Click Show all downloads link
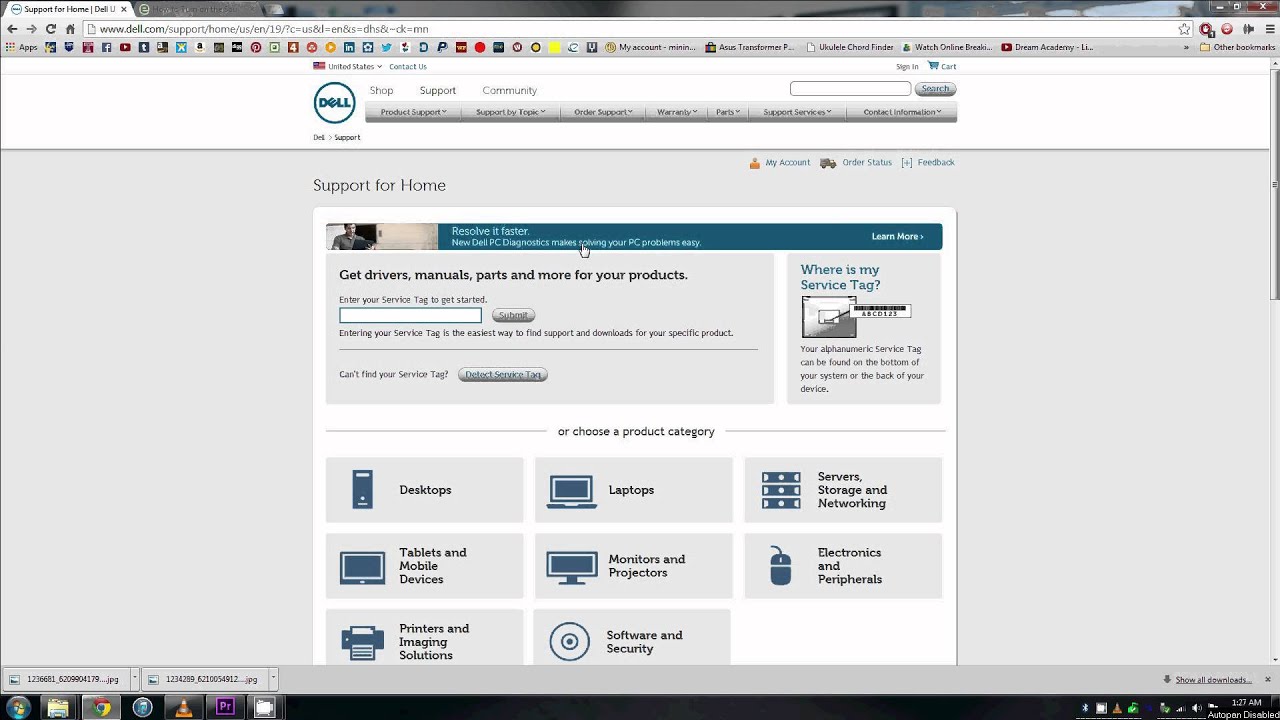1280x720 pixels. pyautogui.click(x=1213, y=680)
